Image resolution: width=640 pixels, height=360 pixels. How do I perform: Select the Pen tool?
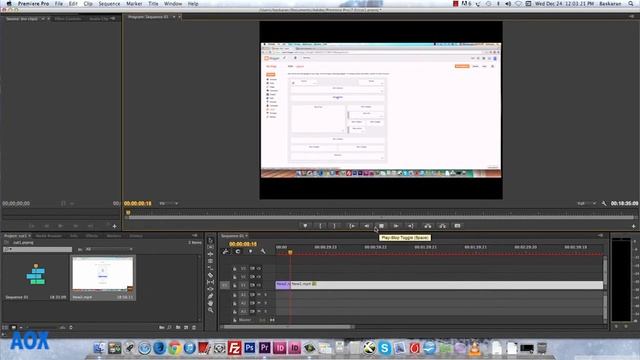[210, 296]
